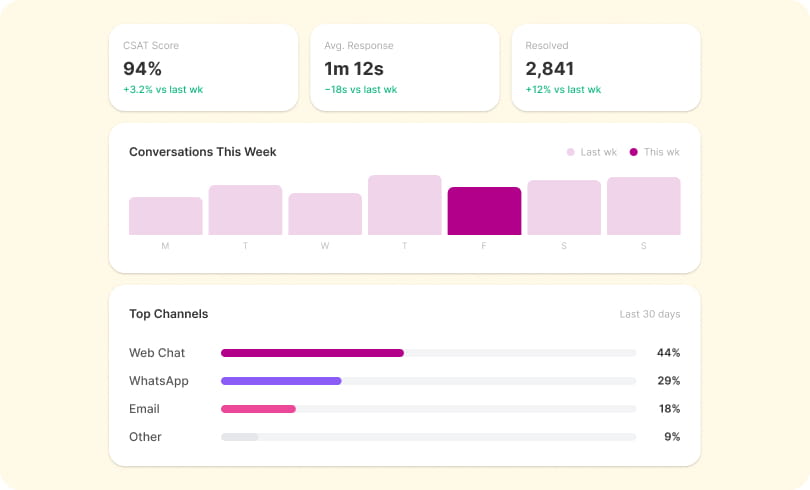The image size is (810, 490).
Task: Click the 18% Email value
Action: [x=669, y=408]
